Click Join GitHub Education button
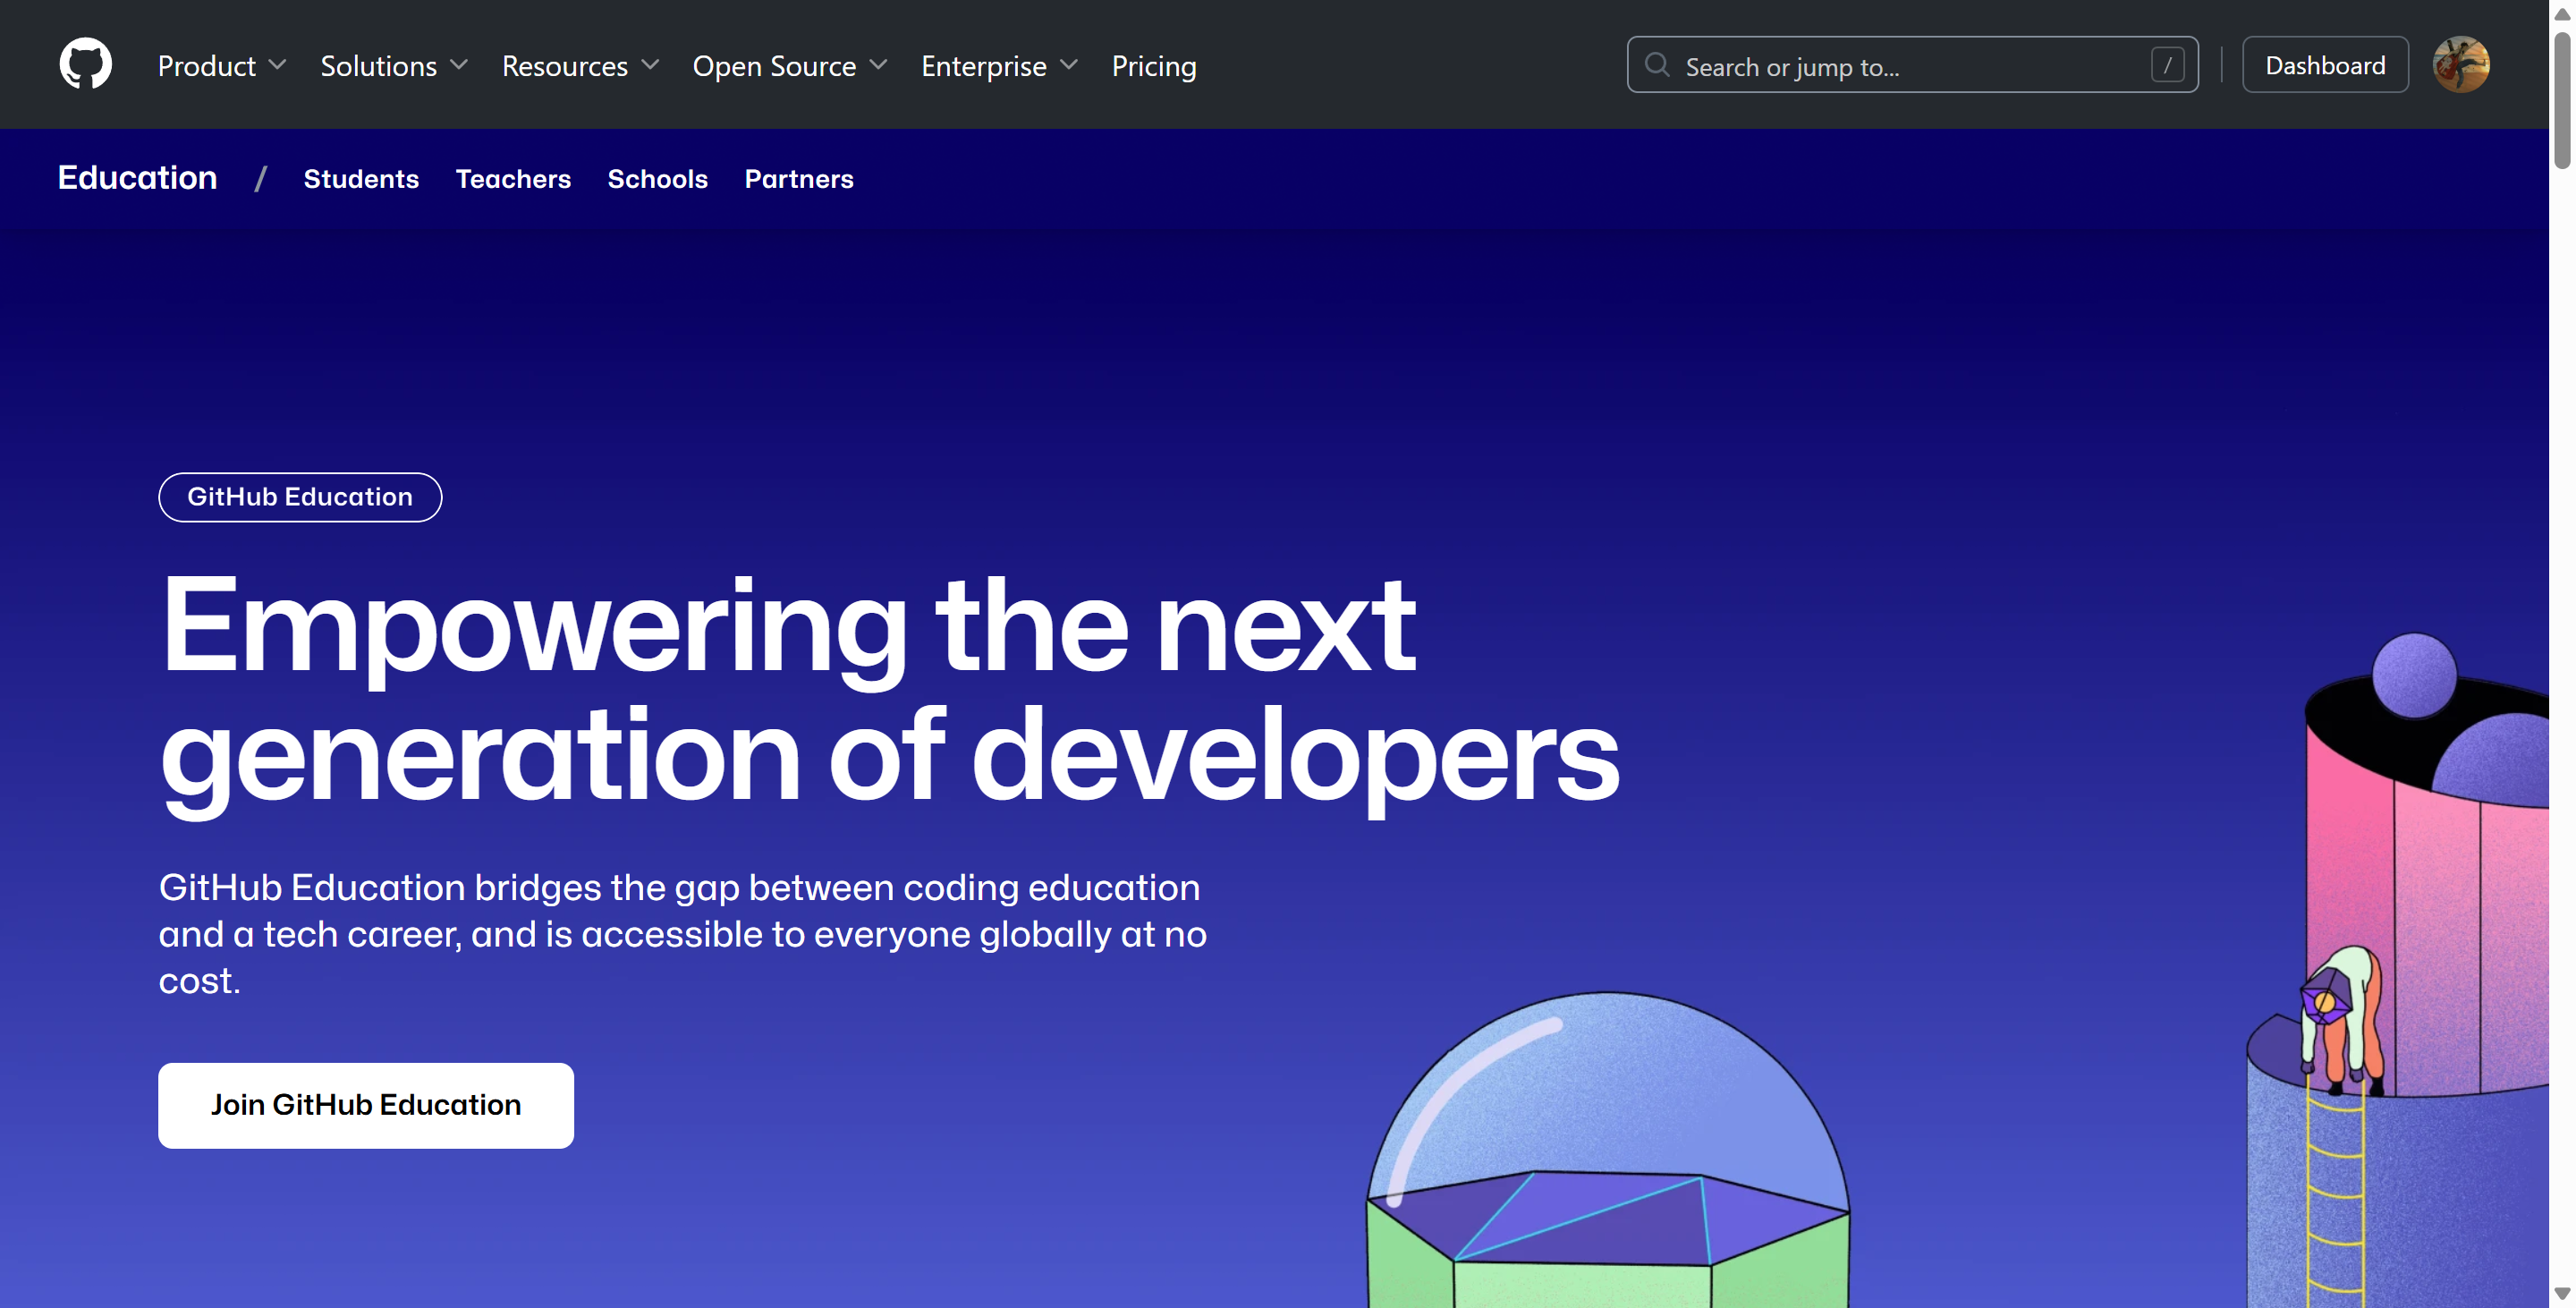 point(366,1105)
